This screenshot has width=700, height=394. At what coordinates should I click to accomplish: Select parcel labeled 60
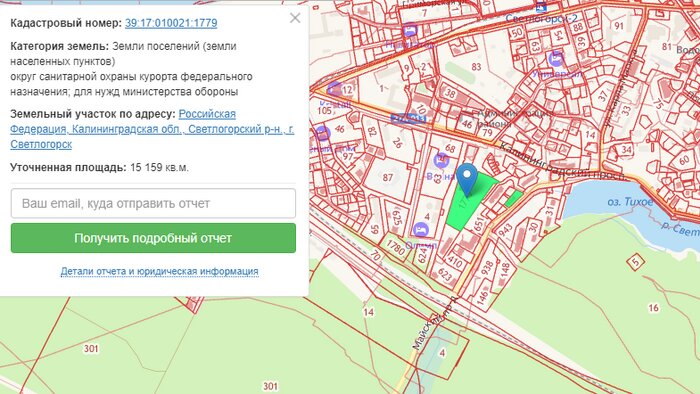click(x=683, y=160)
